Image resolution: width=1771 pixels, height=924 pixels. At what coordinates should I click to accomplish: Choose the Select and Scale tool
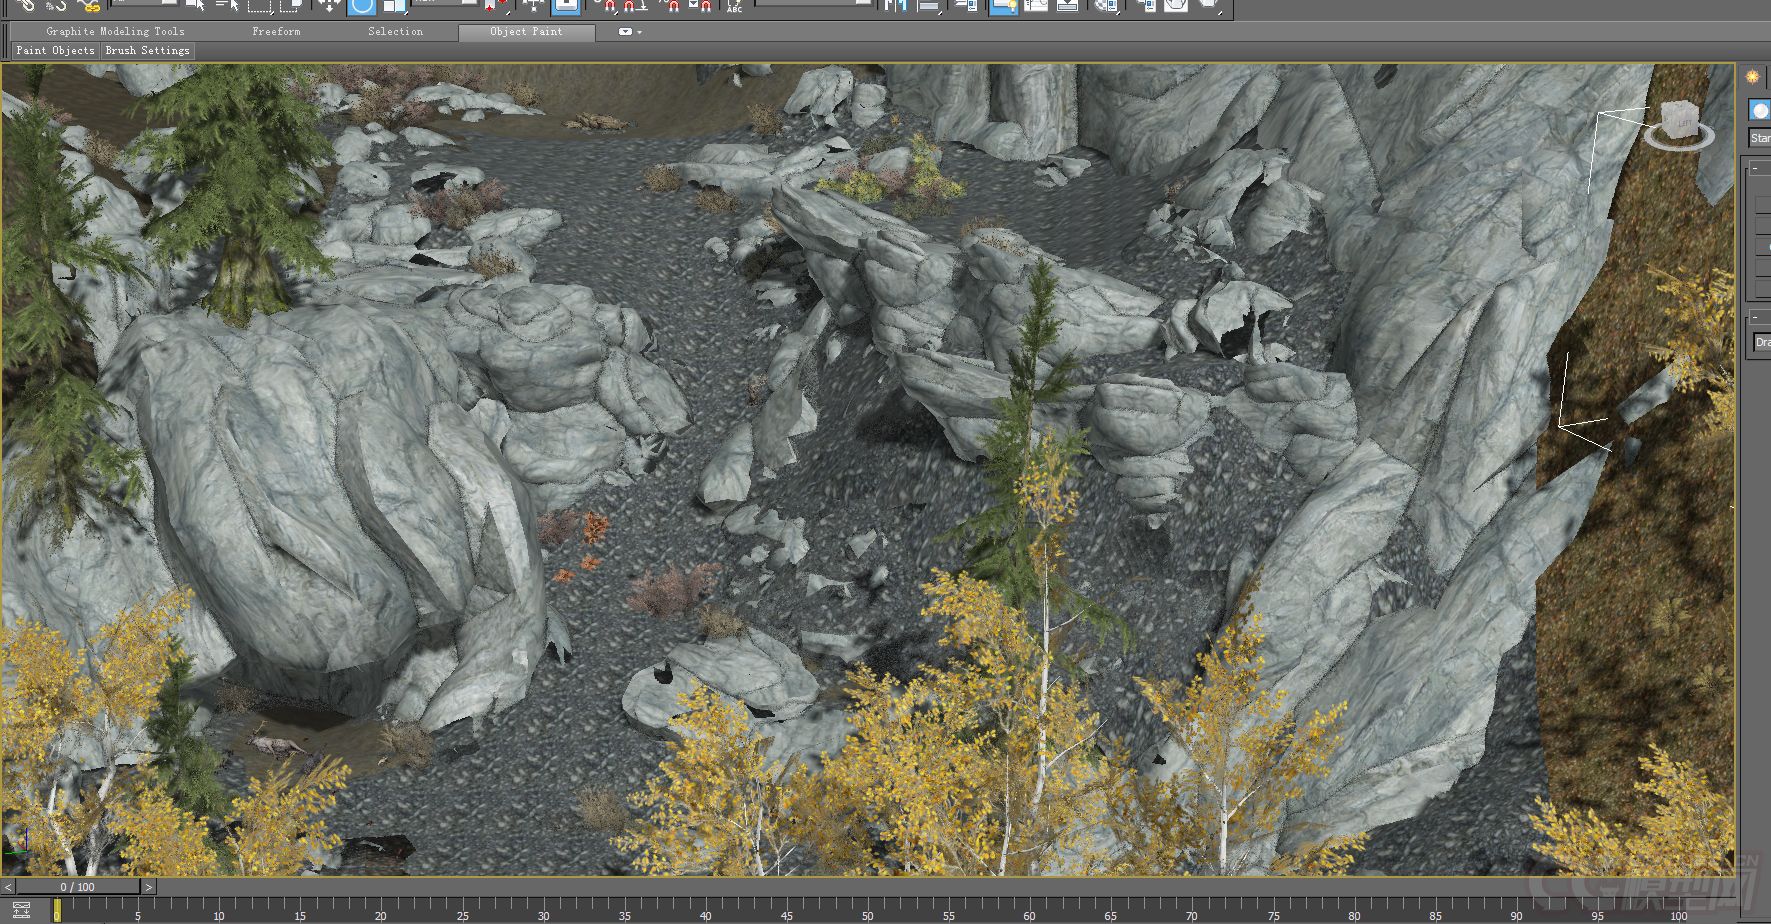pos(394,5)
